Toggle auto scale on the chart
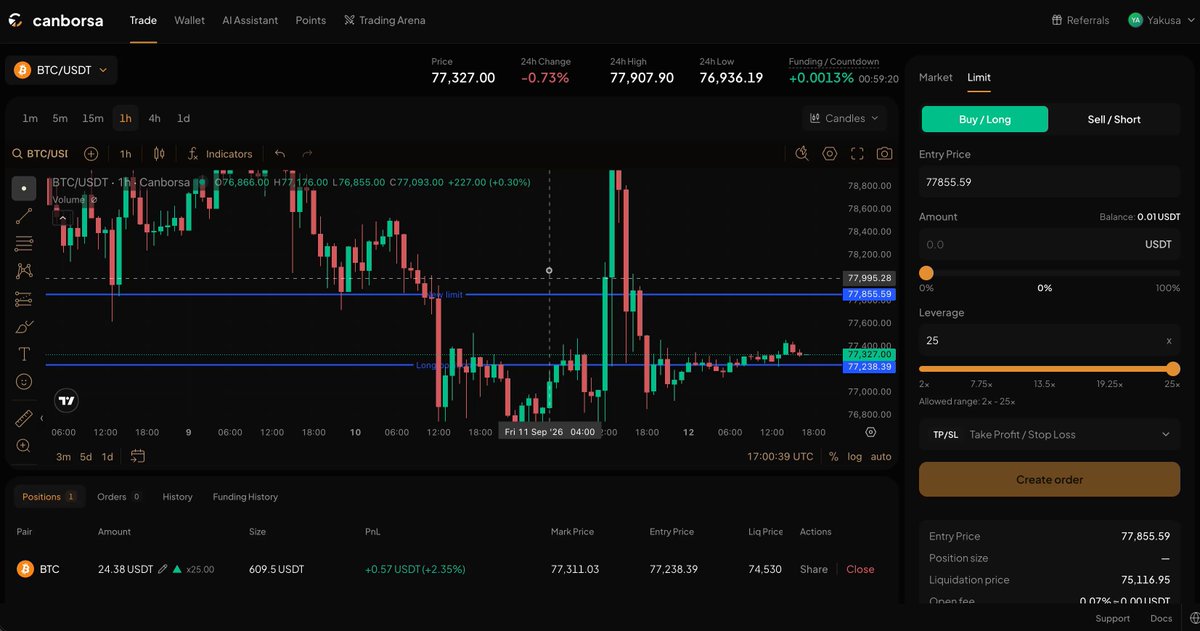Viewport: 1200px width, 631px height. tap(881, 457)
